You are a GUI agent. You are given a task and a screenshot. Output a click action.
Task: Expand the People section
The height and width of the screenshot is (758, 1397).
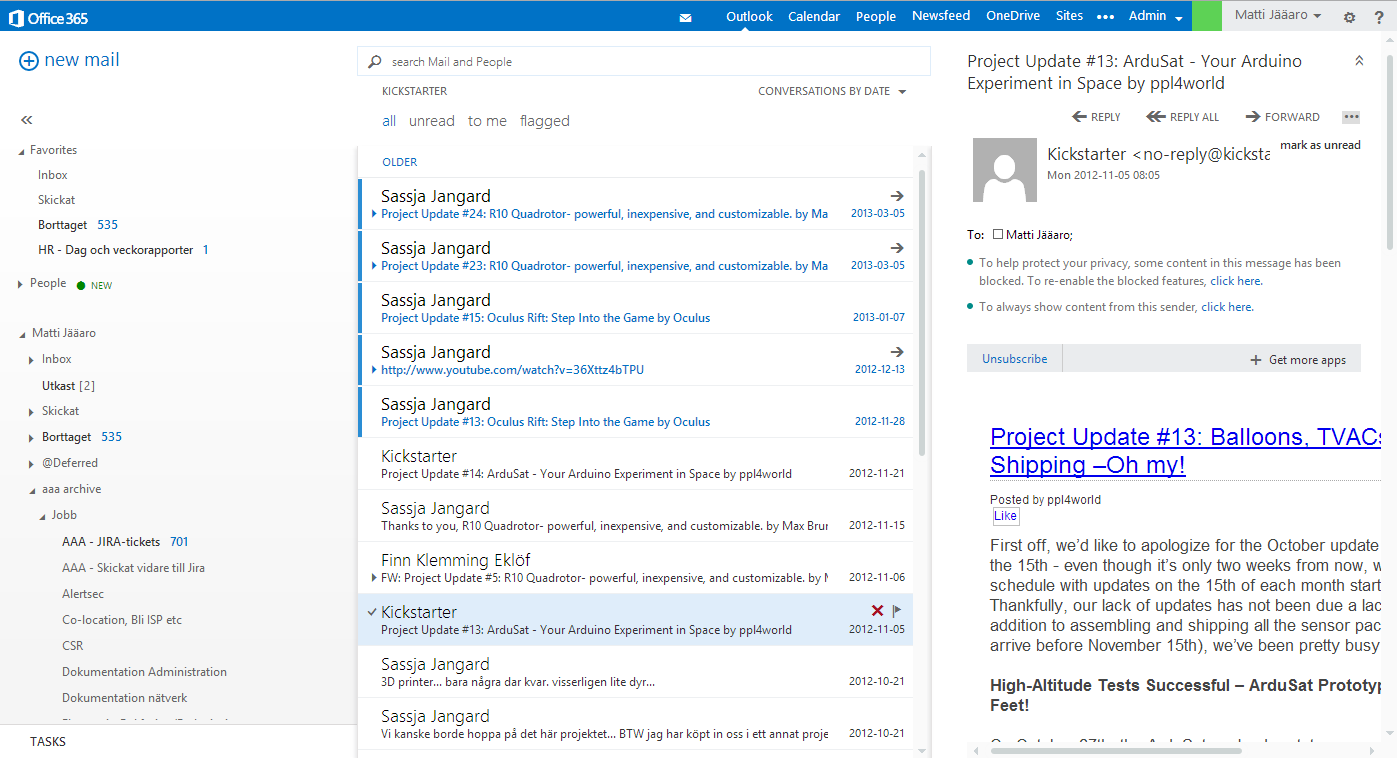click(x=21, y=284)
